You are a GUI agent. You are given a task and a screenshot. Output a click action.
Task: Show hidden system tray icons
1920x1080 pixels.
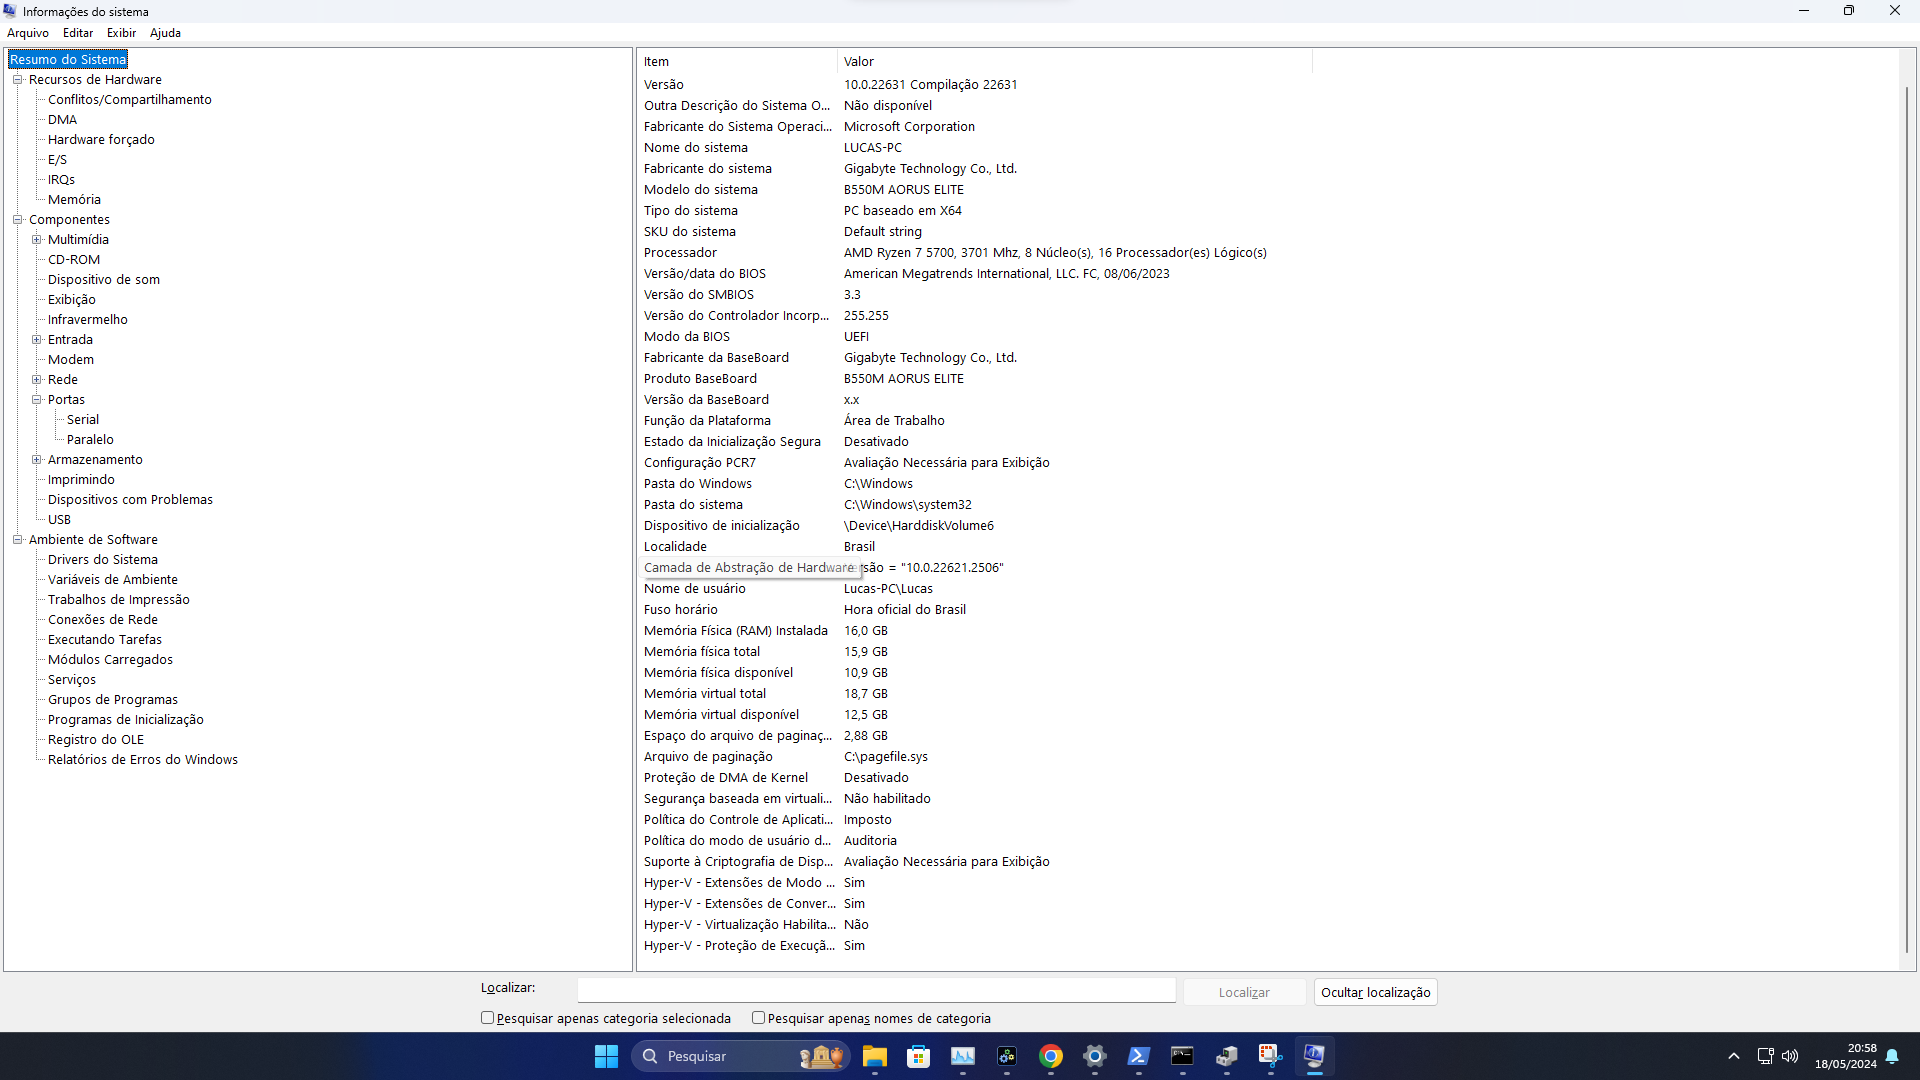coord(1734,1056)
